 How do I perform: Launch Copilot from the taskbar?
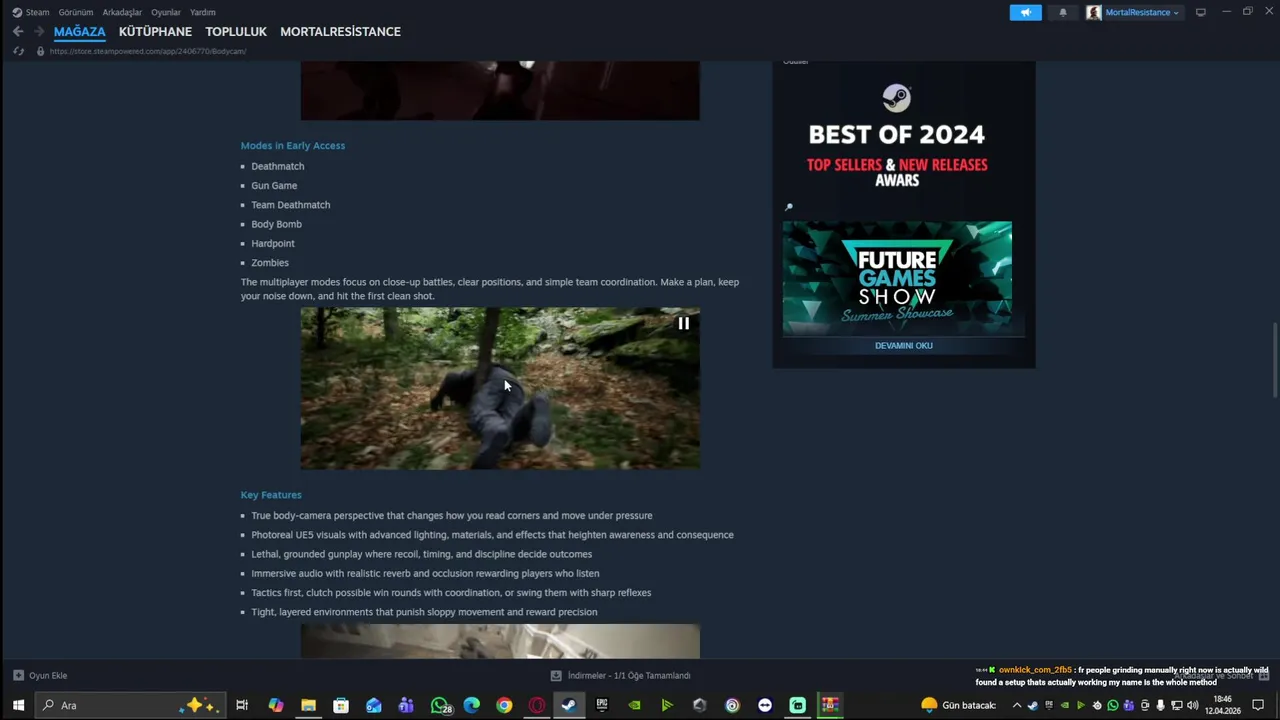(276, 705)
